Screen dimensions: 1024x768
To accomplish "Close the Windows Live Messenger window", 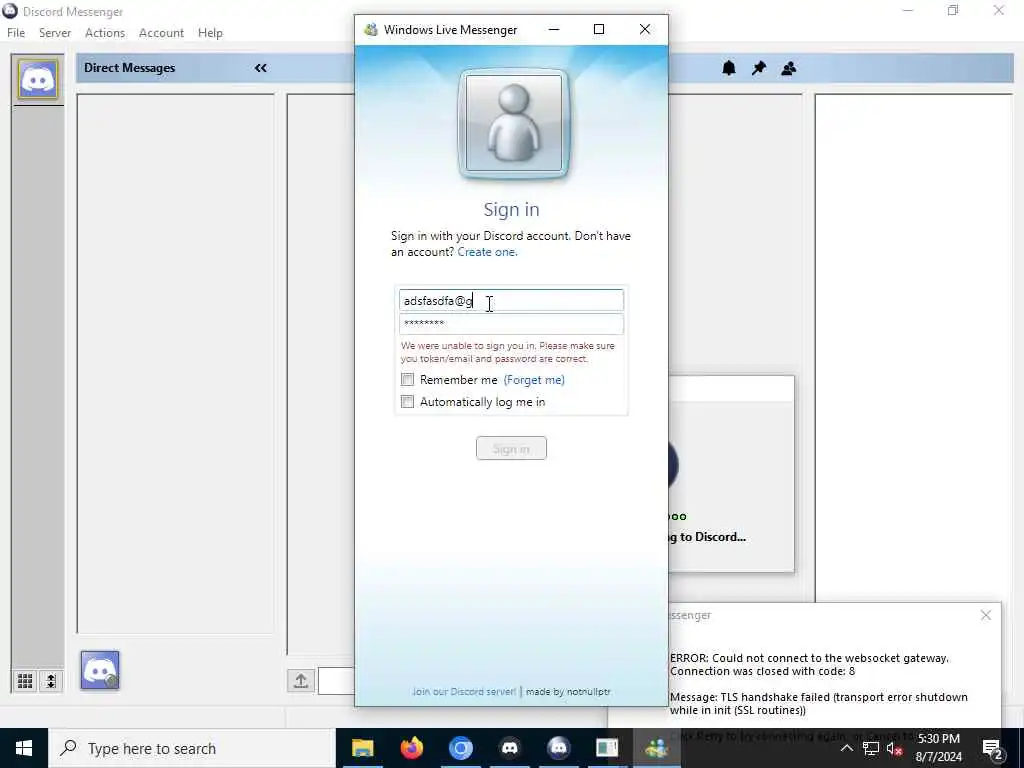I will point(645,29).
